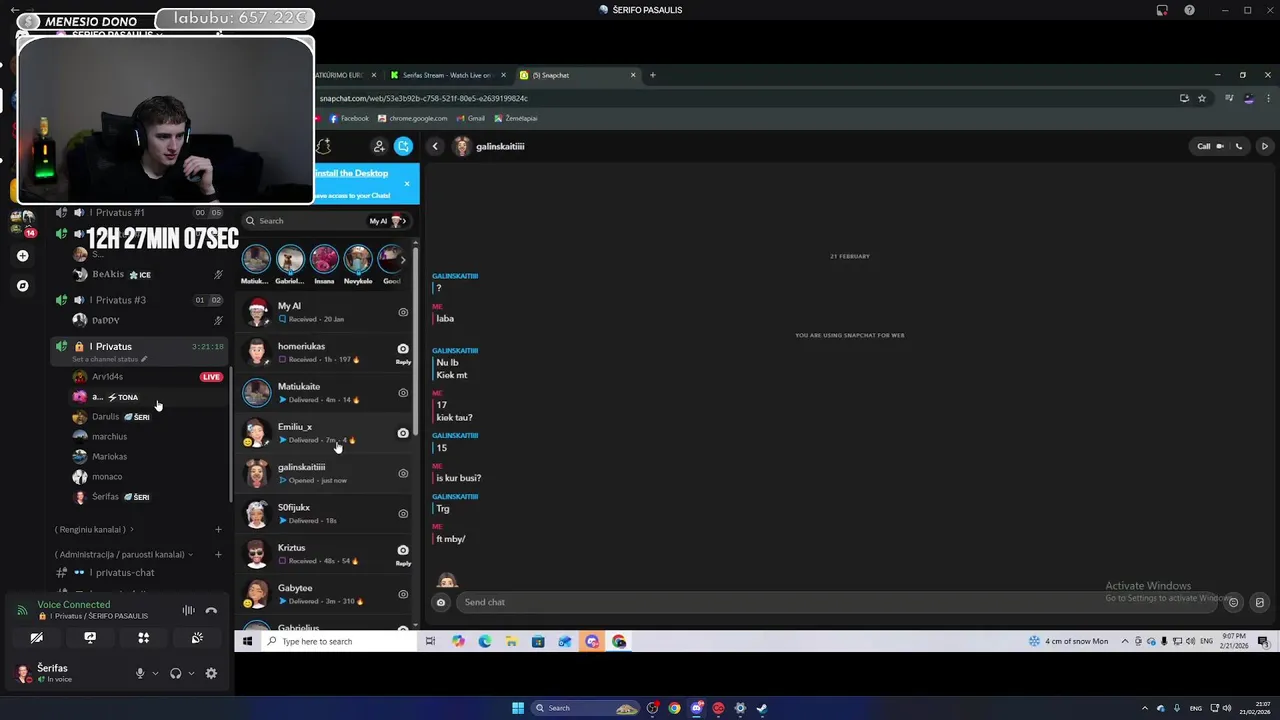
Task: Open My AI button beside search
Action: coord(388,221)
